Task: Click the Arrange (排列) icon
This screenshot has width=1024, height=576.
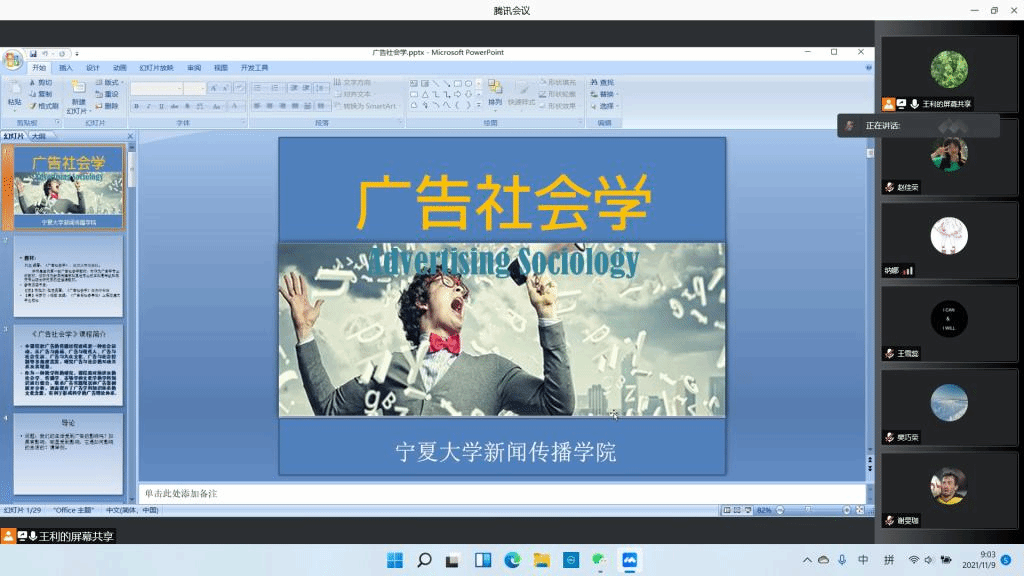Action: click(495, 92)
